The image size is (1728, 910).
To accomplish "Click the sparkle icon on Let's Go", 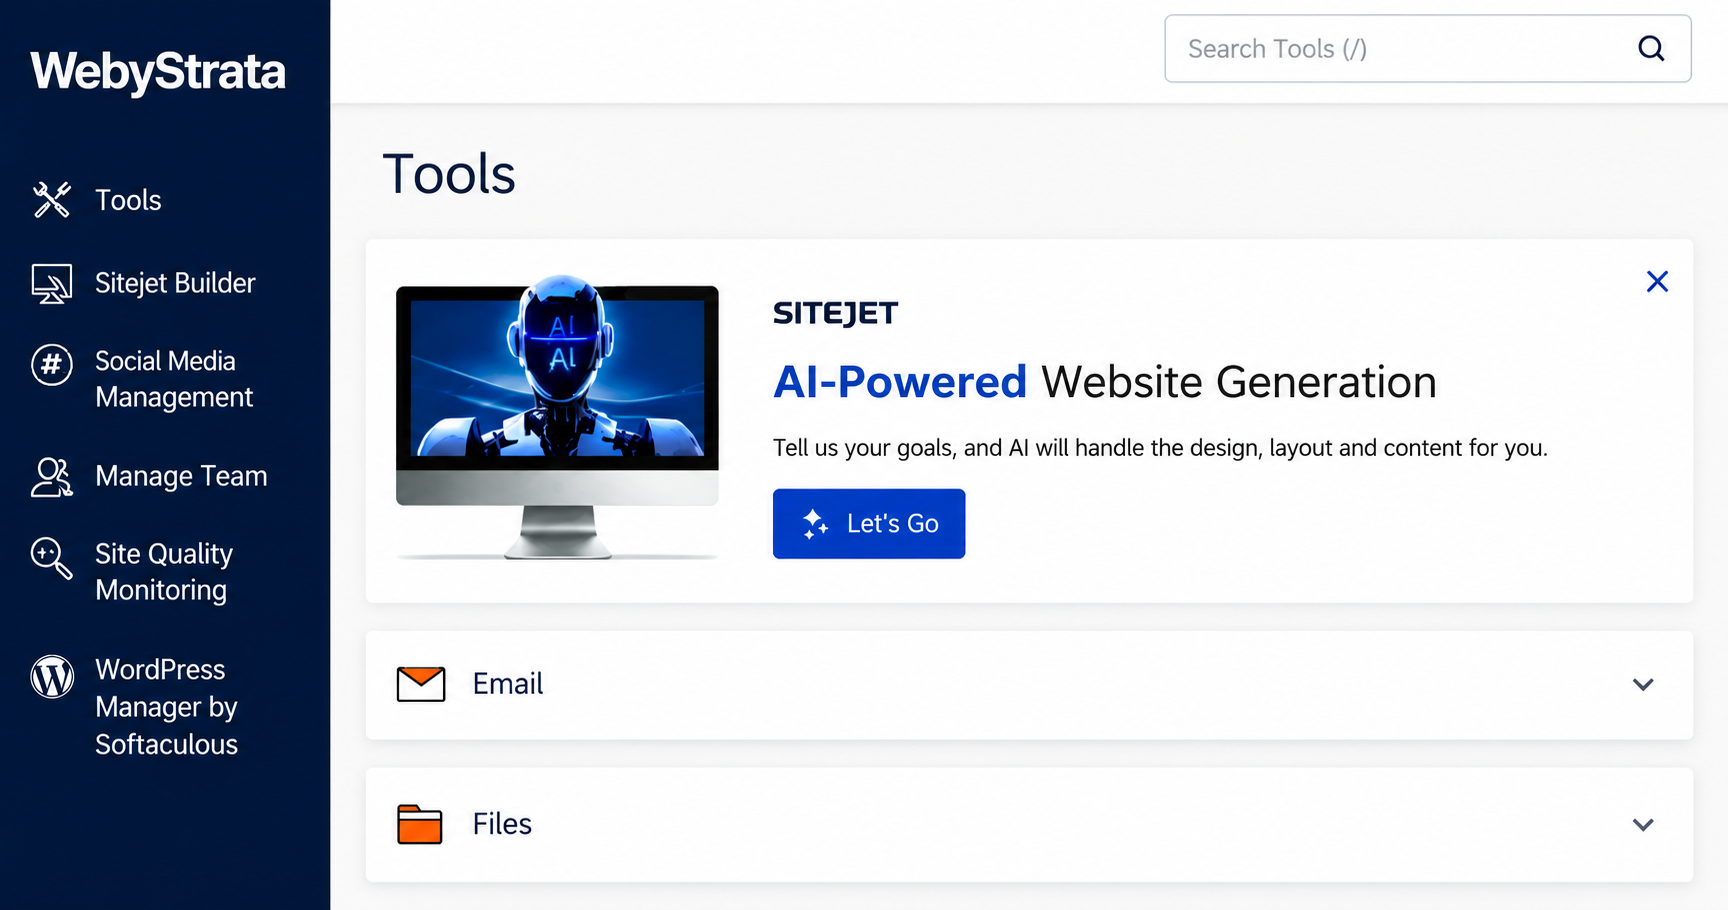I will pyautogui.click(x=816, y=524).
